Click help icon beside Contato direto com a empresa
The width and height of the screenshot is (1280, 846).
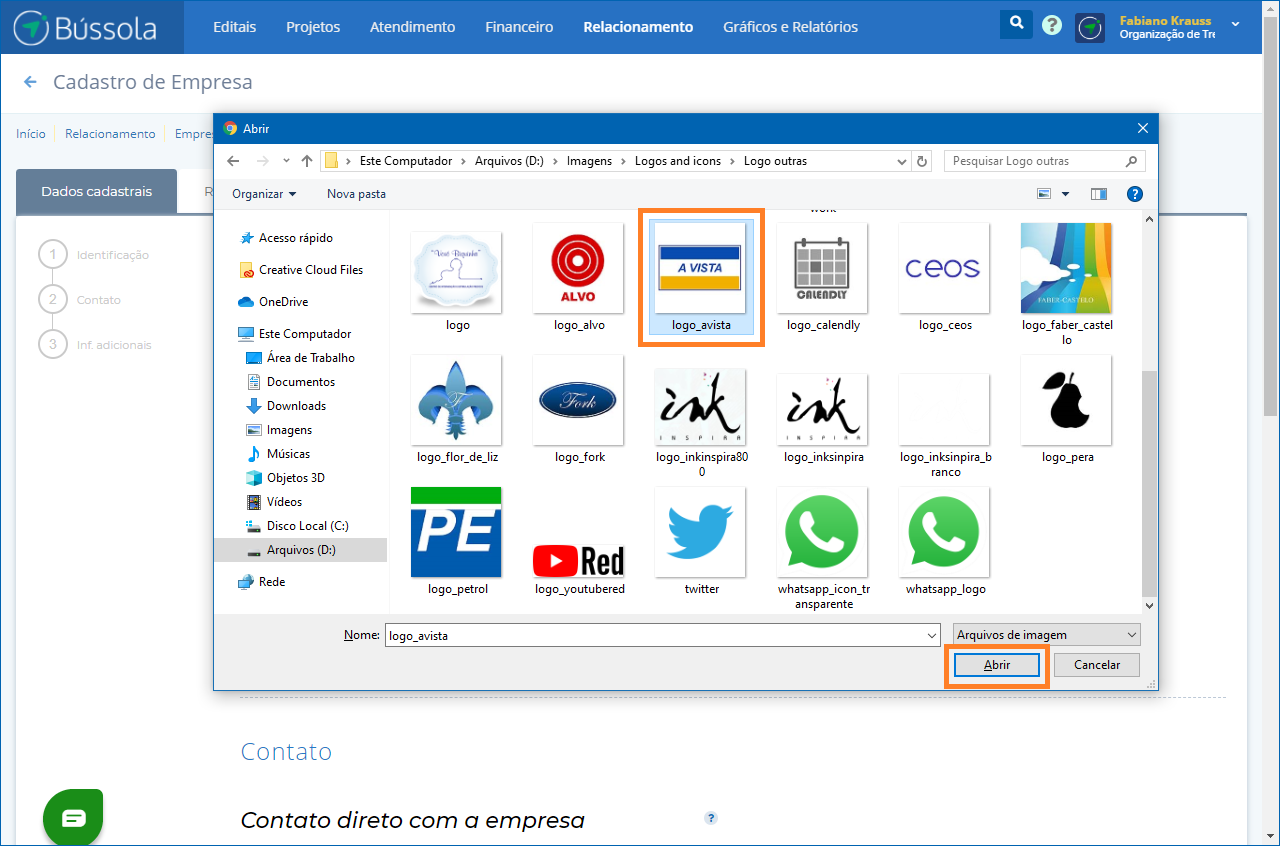click(x=711, y=818)
